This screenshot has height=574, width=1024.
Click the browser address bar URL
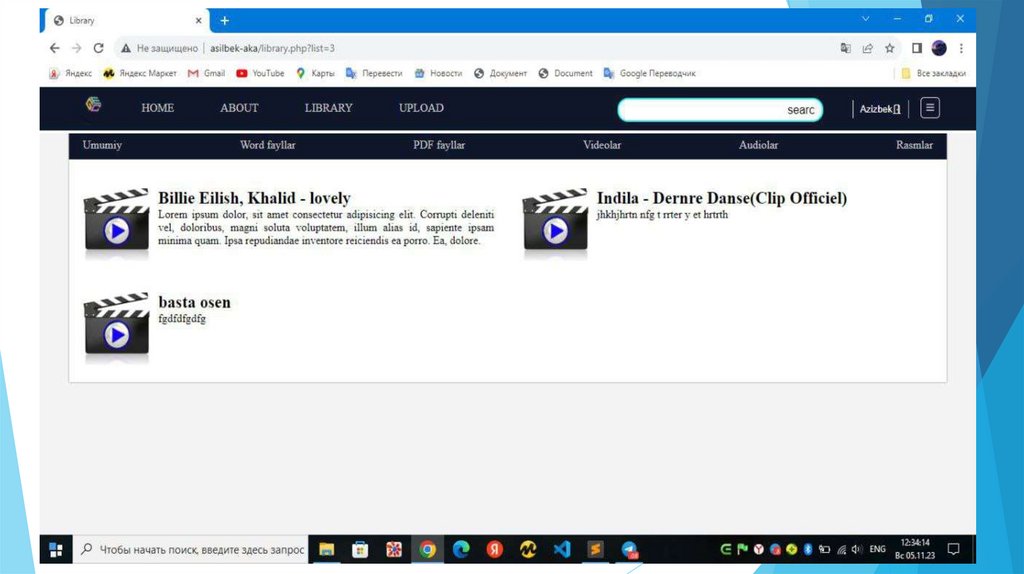[272, 48]
